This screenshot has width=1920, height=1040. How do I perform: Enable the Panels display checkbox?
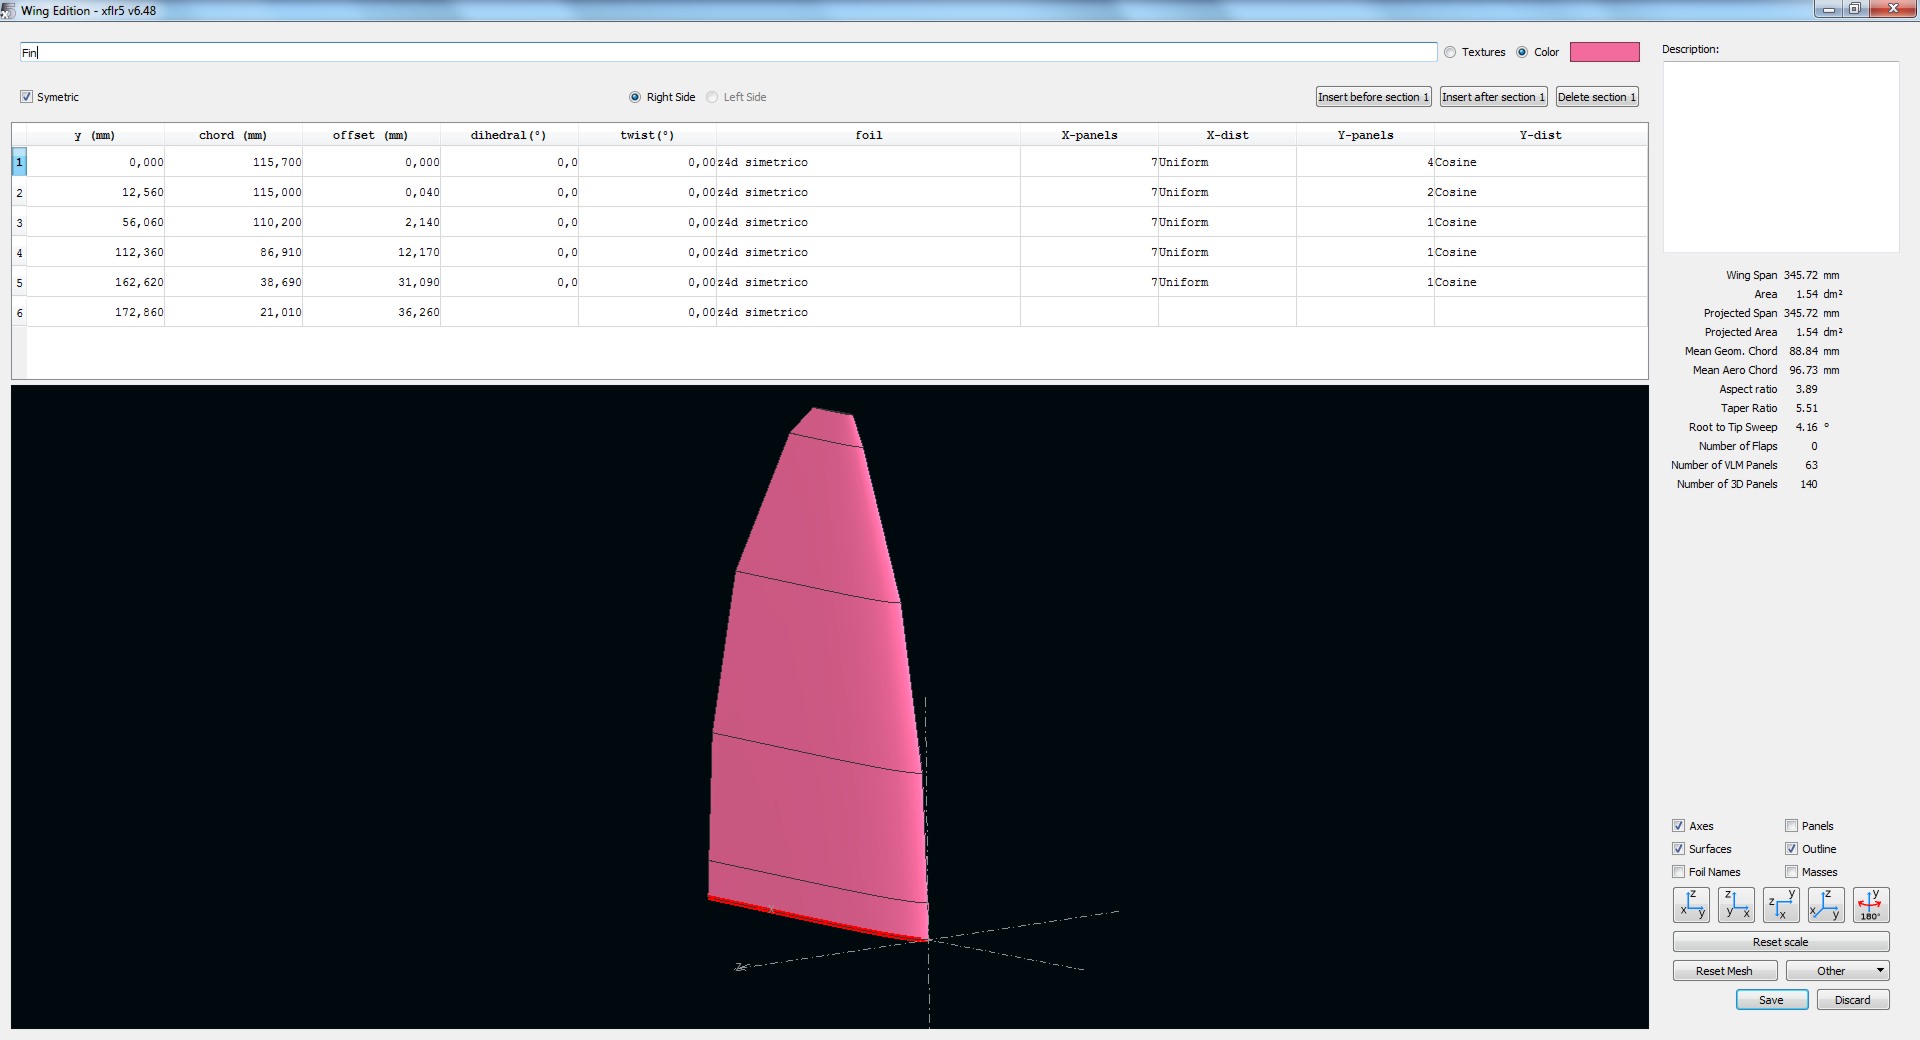[x=1791, y=826]
